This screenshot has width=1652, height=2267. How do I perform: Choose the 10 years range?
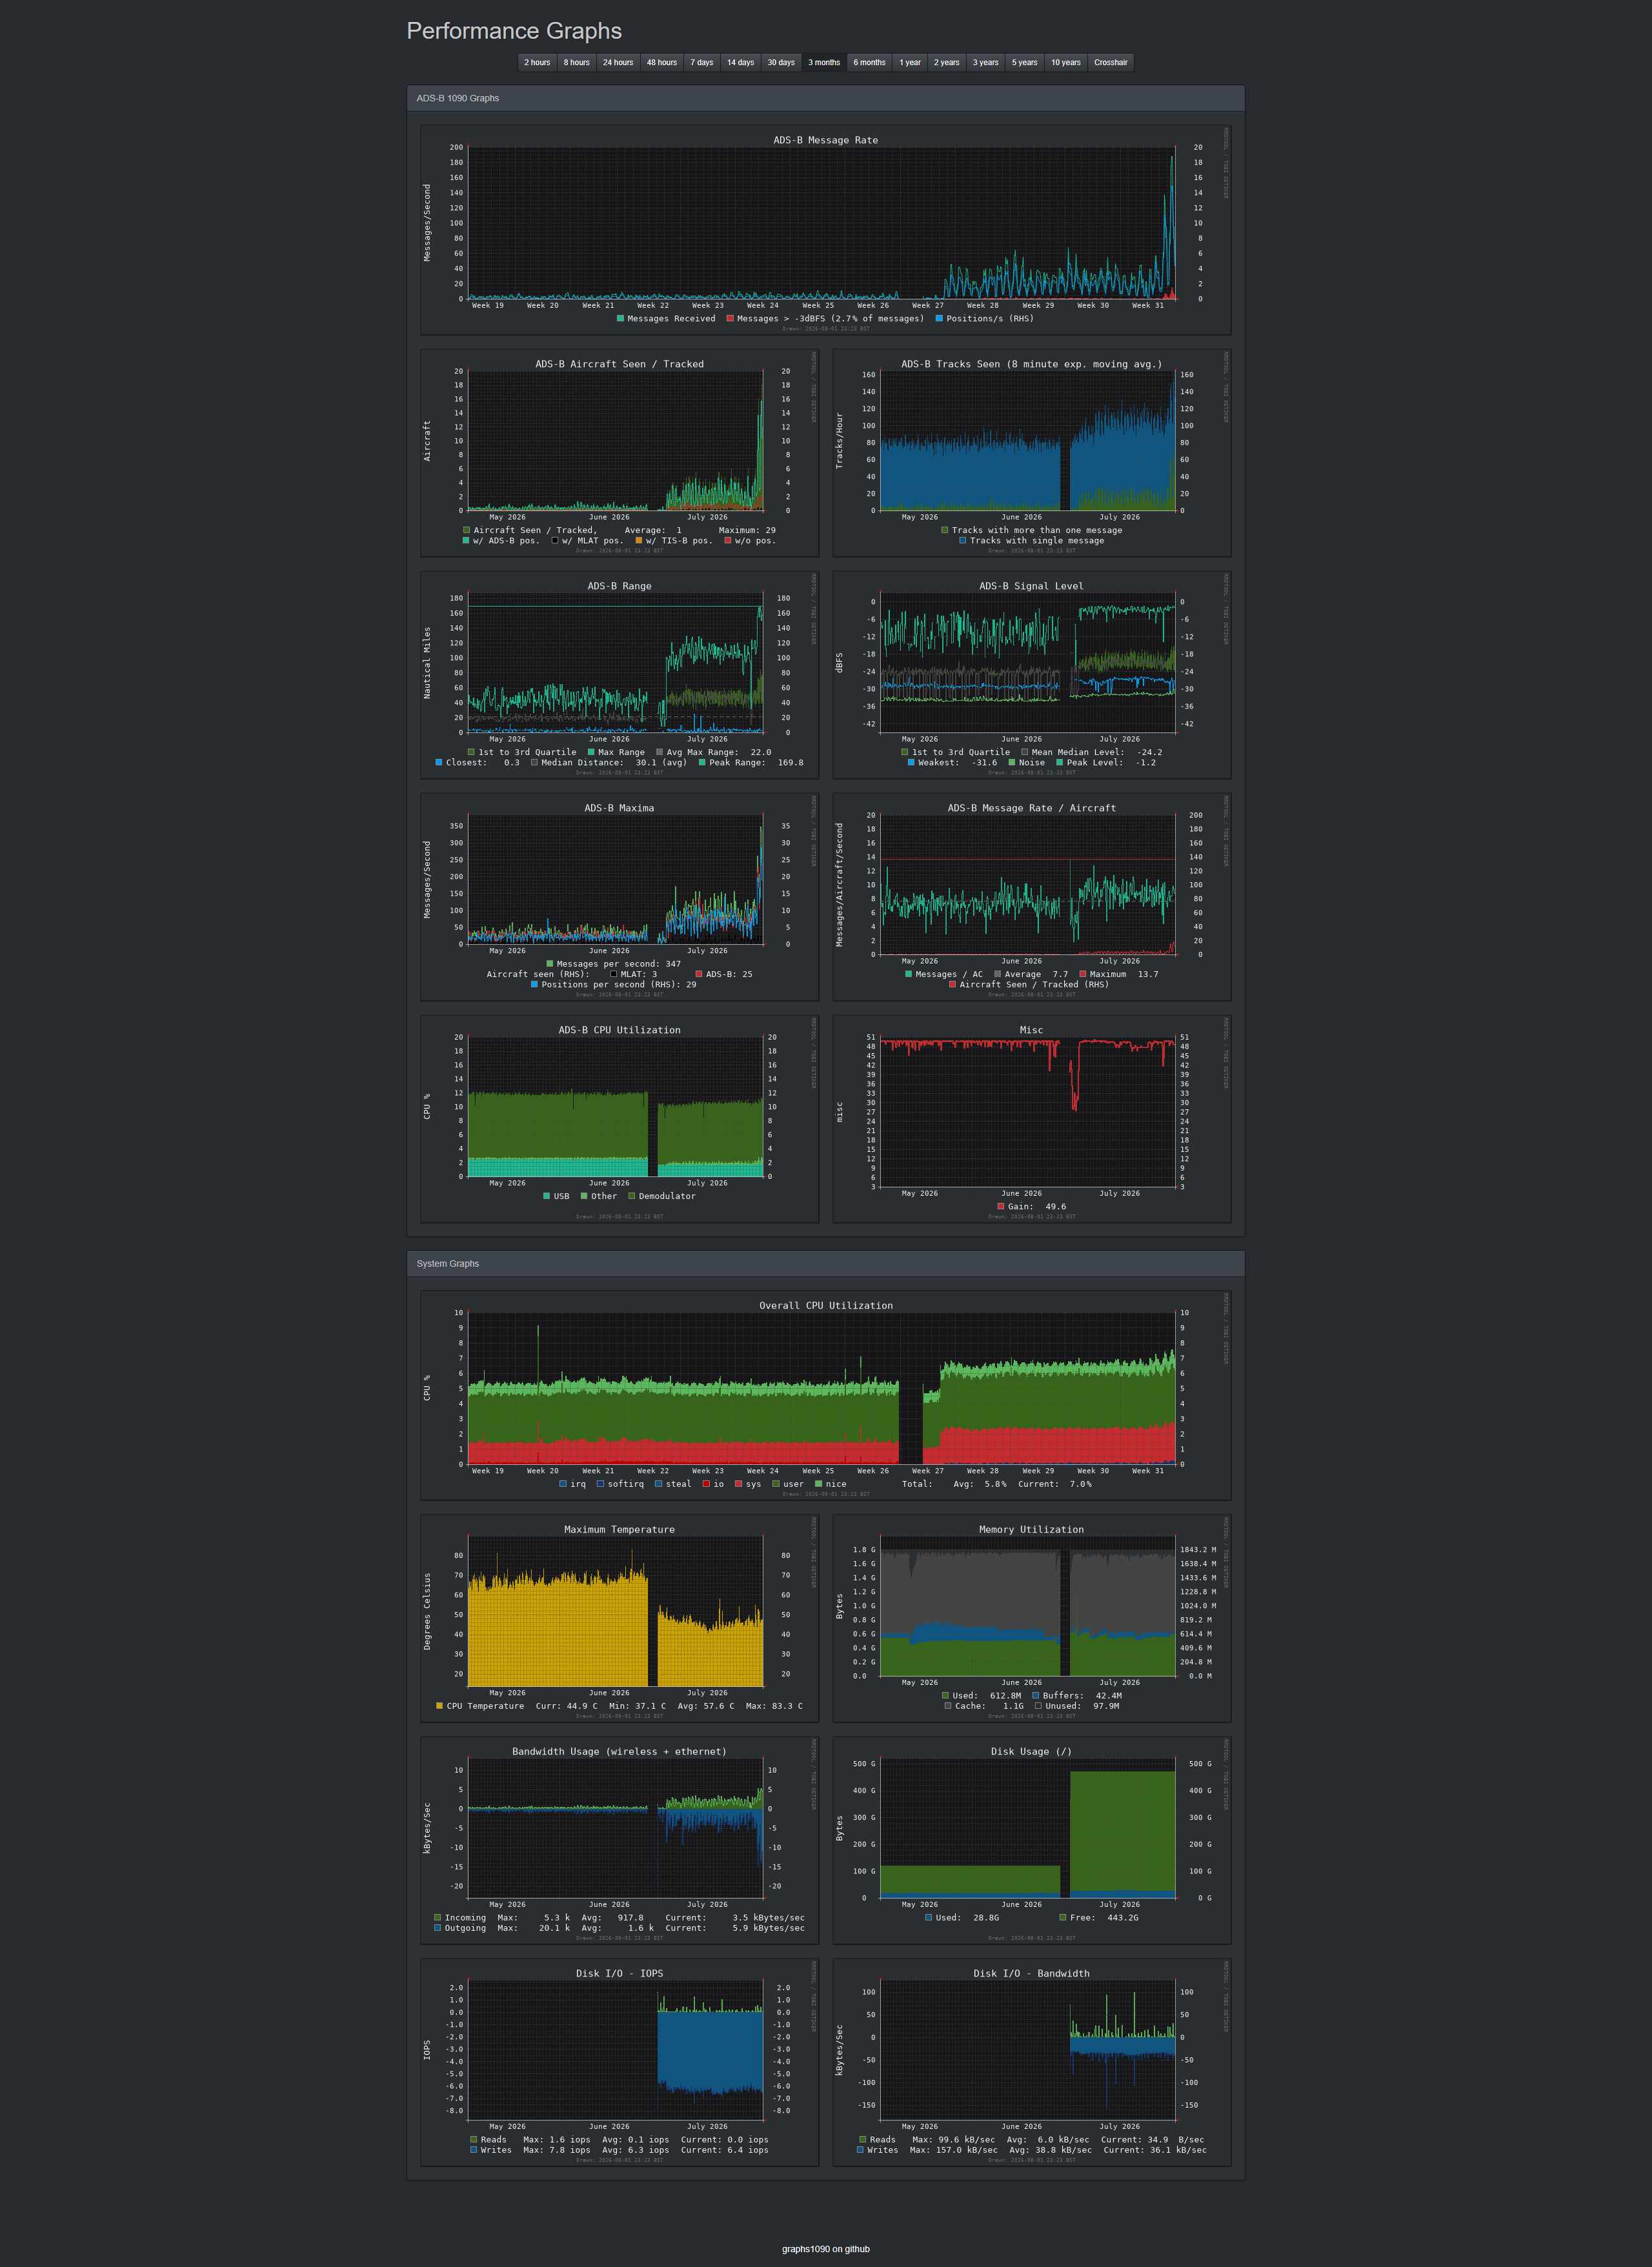tap(1065, 62)
